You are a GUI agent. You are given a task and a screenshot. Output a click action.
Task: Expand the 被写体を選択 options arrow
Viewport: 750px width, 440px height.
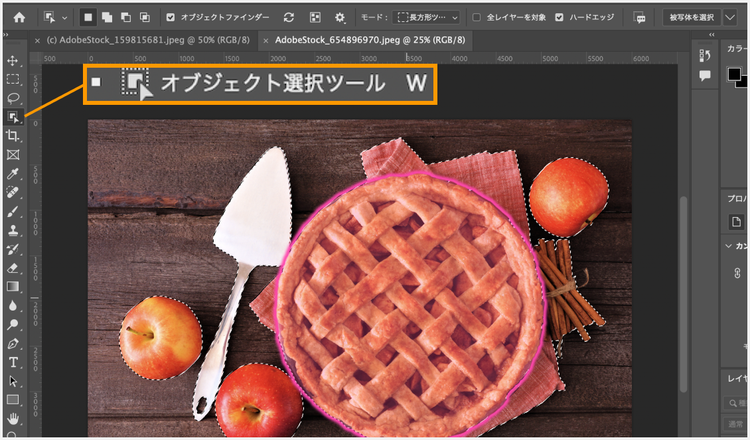pos(729,17)
